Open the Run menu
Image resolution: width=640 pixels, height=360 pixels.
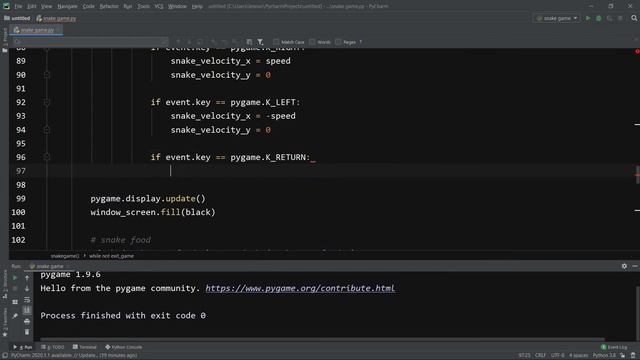click(128, 6)
